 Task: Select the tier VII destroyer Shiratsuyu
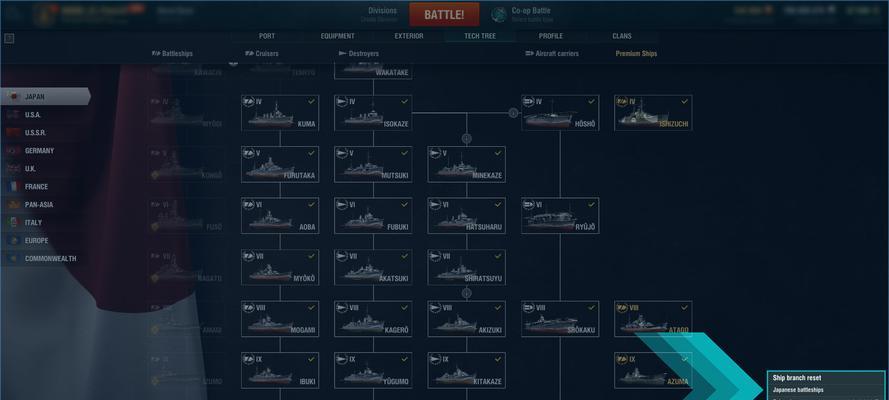(x=467, y=267)
